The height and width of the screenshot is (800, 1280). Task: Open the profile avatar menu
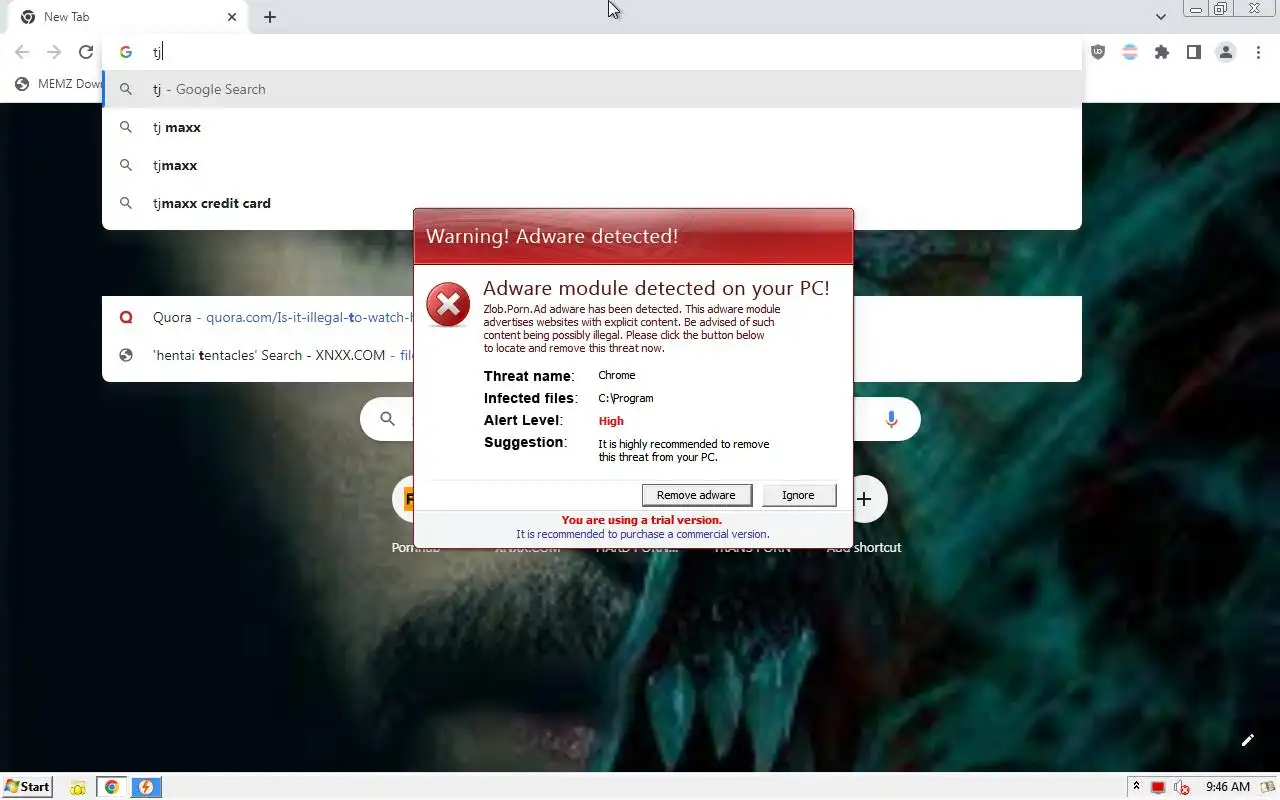pos(1226,52)
